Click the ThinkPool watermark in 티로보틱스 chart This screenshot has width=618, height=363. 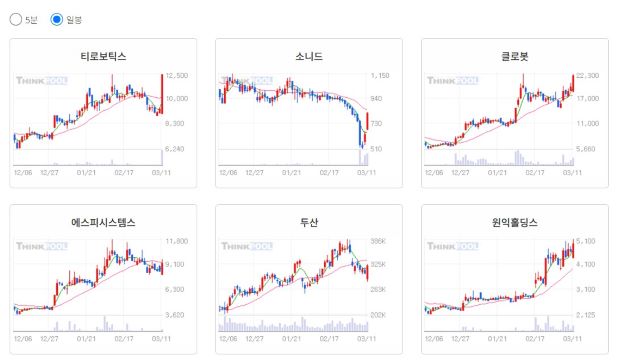click(x=42, y=81)
